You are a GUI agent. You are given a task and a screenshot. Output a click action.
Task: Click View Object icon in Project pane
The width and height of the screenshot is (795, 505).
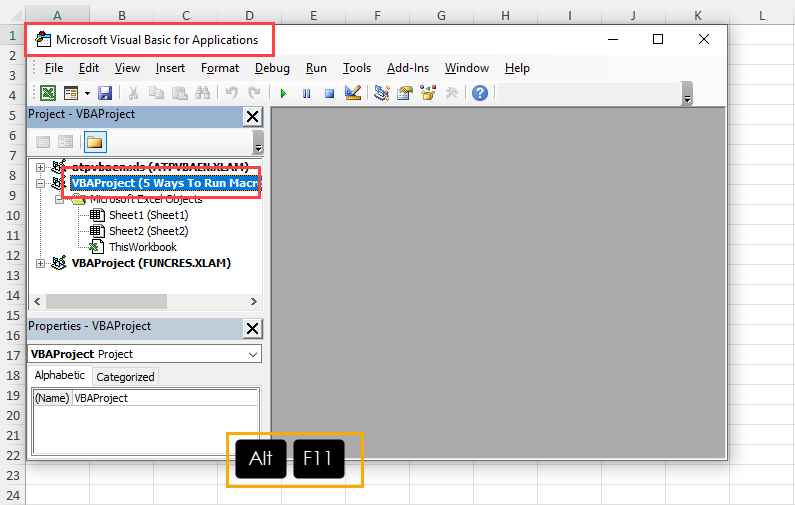pos(65,142)
